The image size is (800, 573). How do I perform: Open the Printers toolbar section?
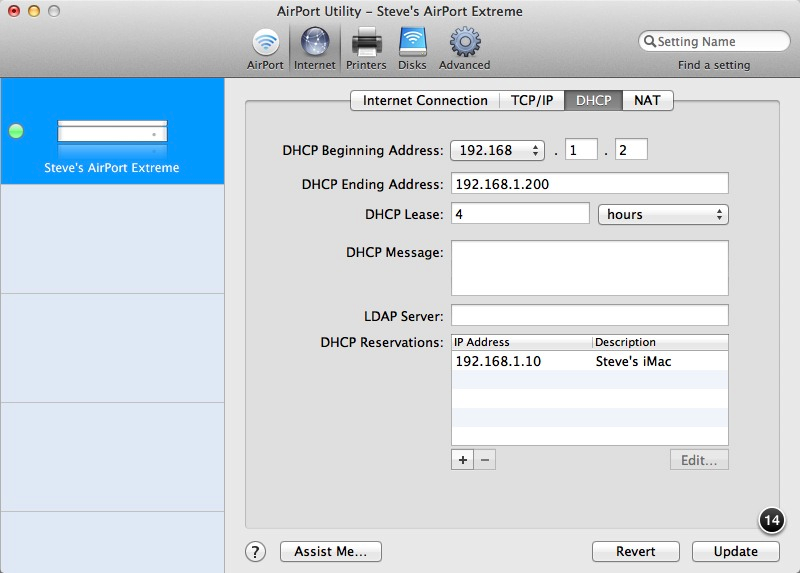coord(366,49)
